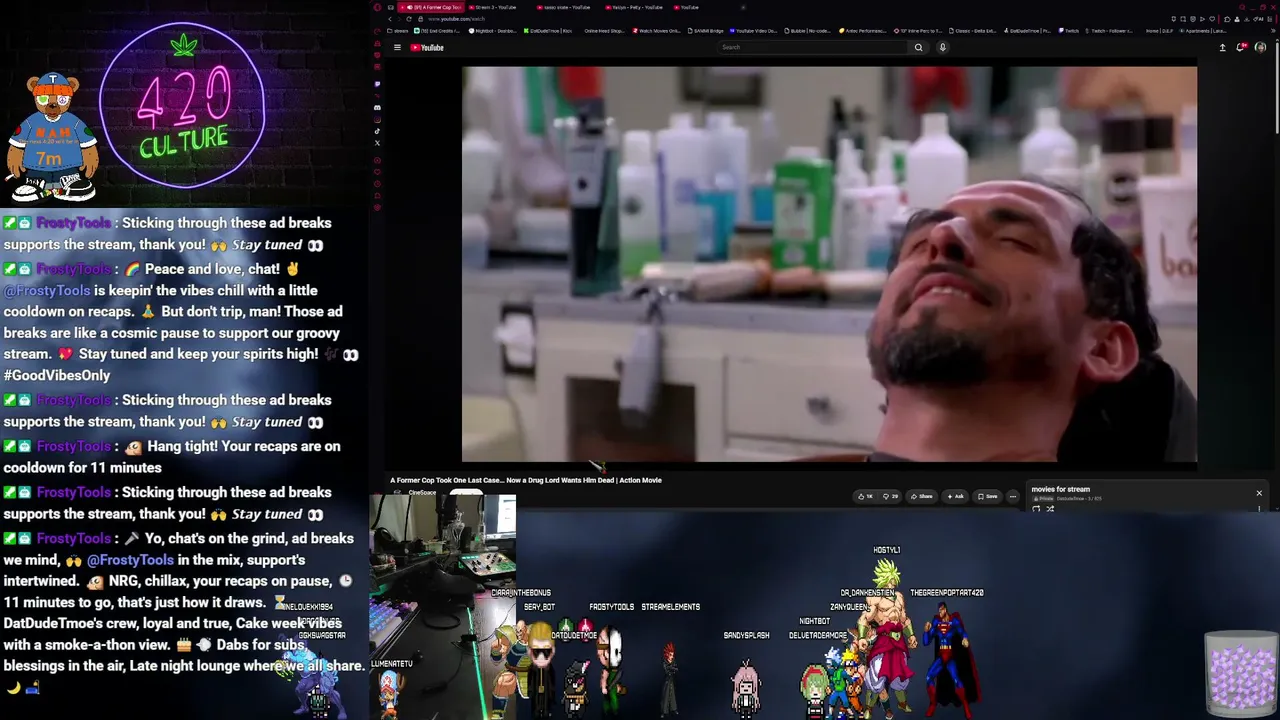Save the video with Save button
This screenshot has height=720, width=1280.
[x=988, y=496]
